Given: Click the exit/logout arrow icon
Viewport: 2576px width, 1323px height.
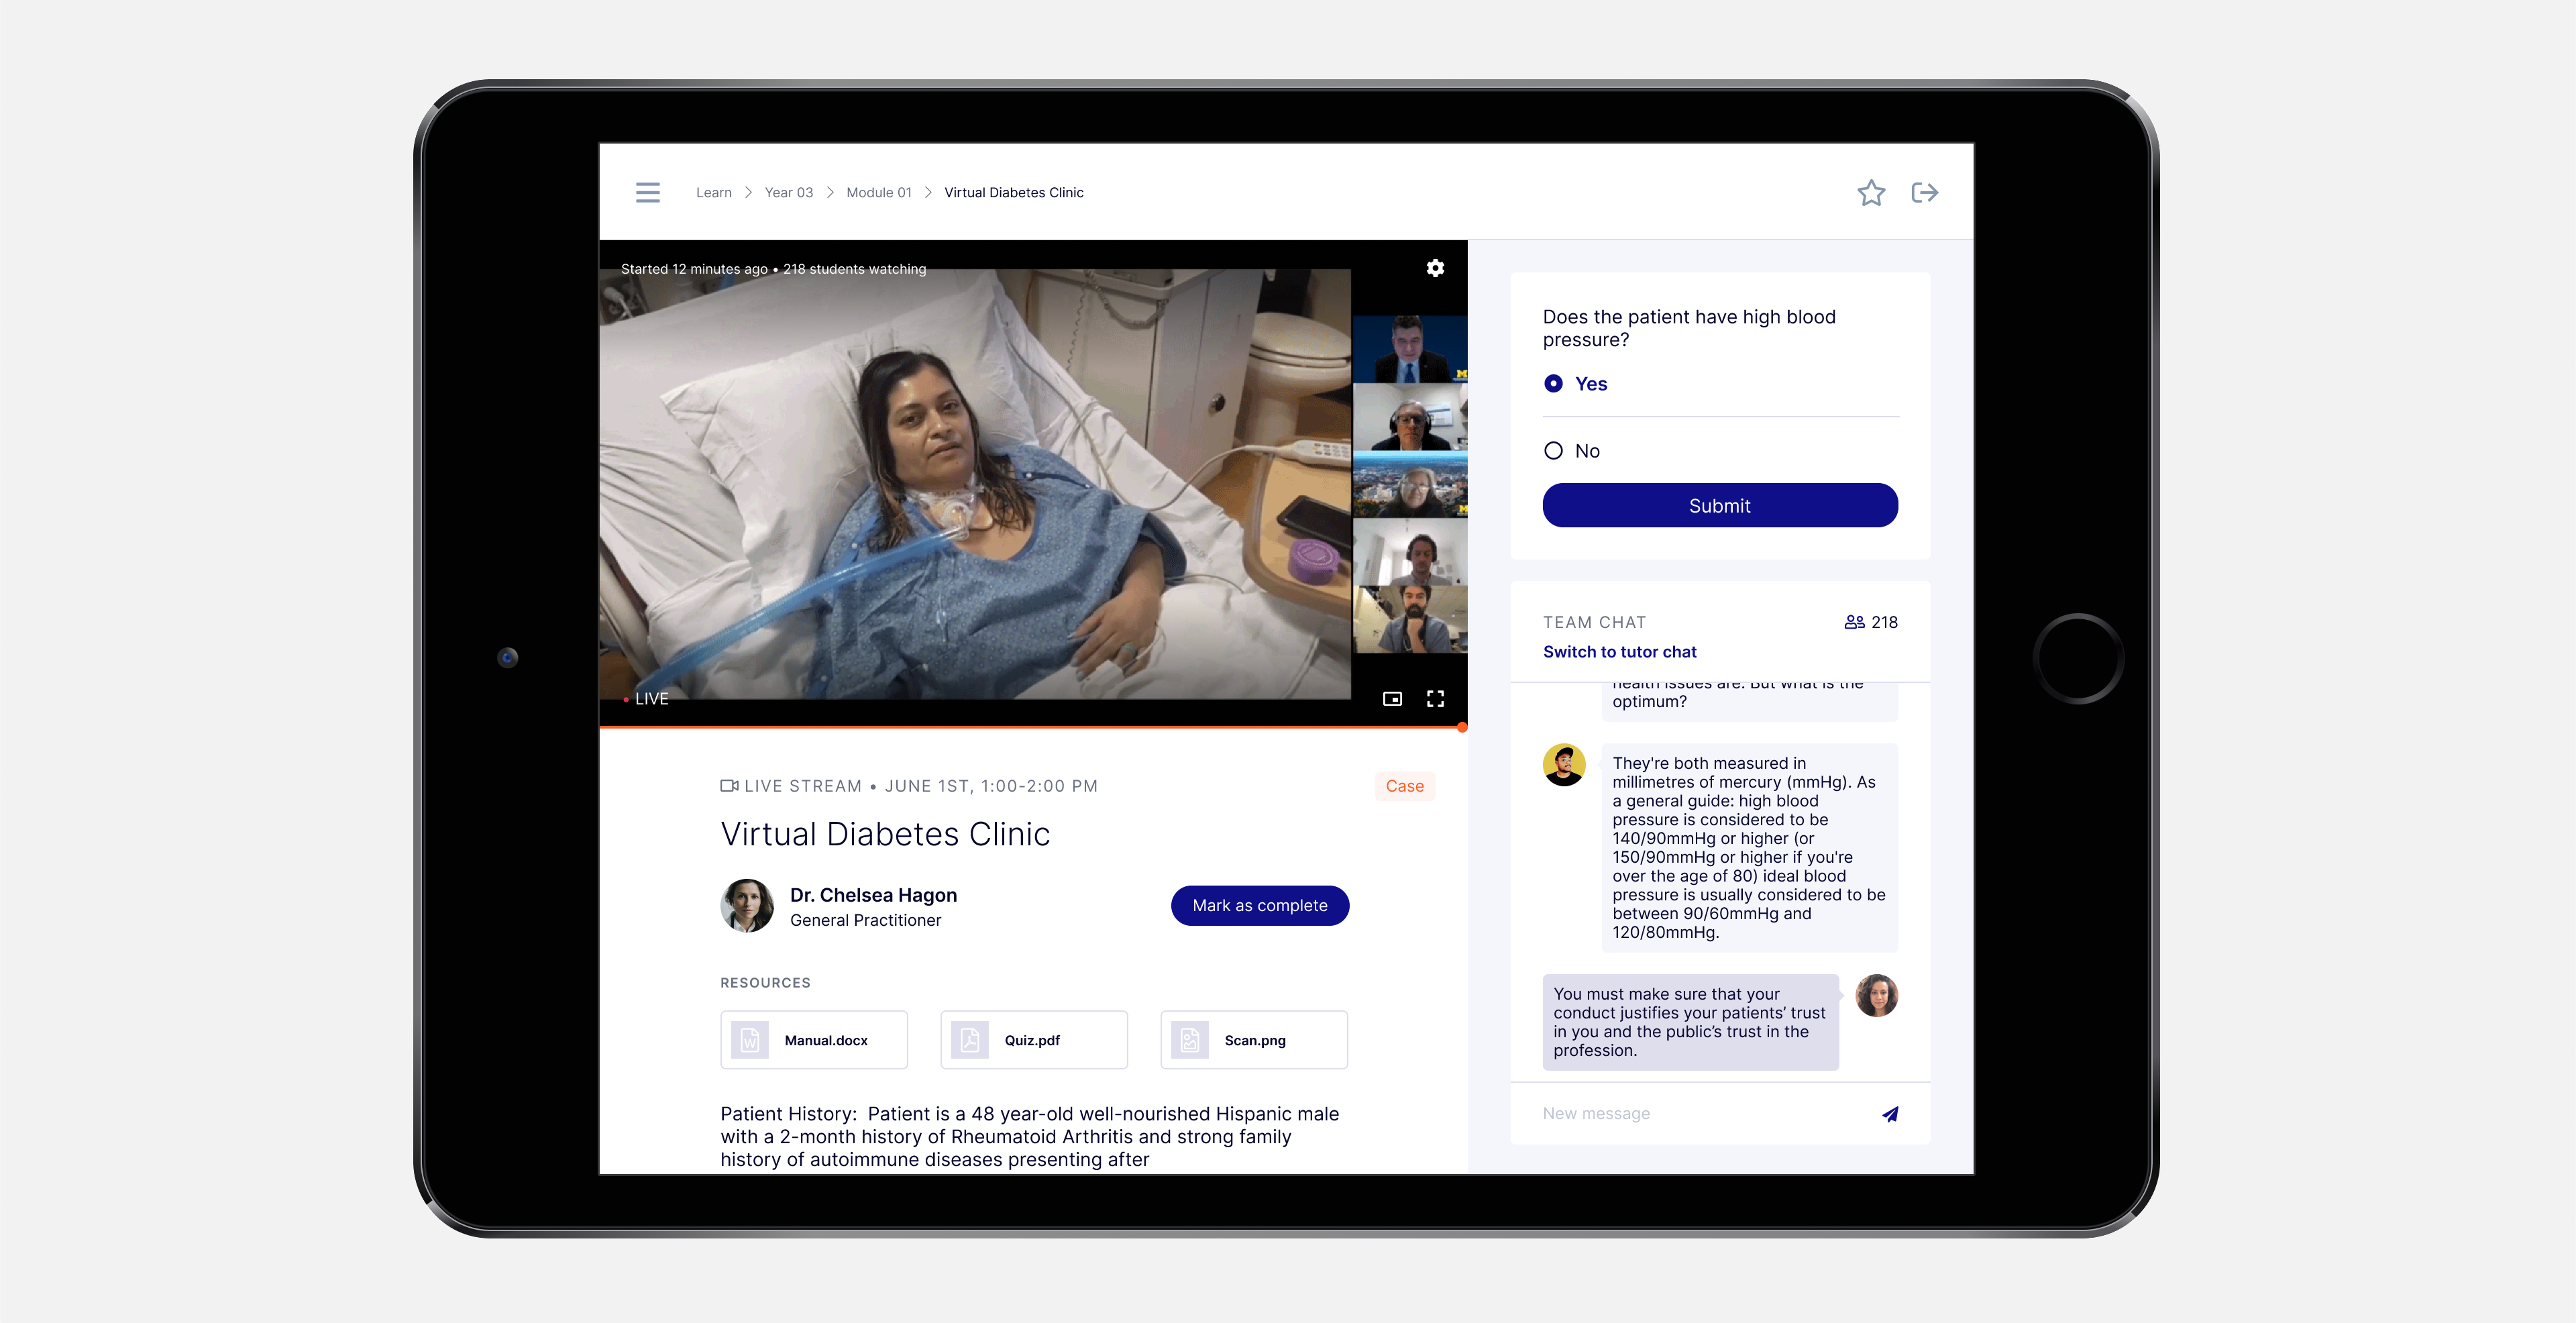Looking at the screenshot, I should 1924,192.
